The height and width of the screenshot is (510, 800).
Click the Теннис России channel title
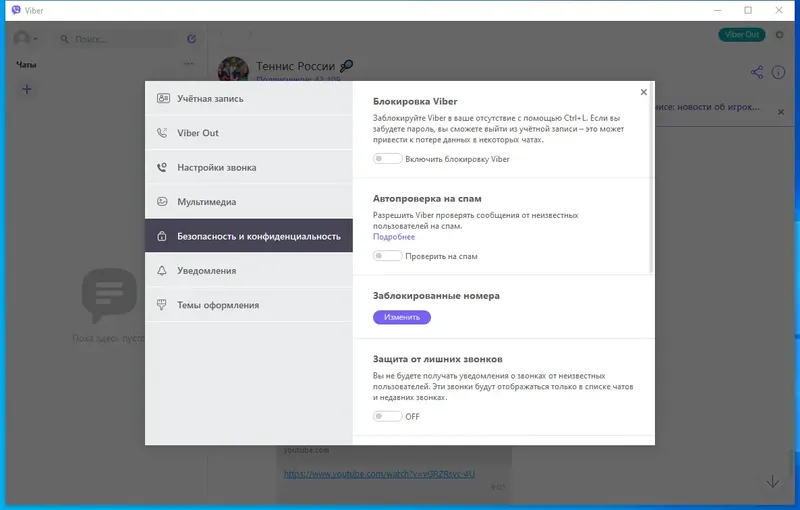[295, 66]
